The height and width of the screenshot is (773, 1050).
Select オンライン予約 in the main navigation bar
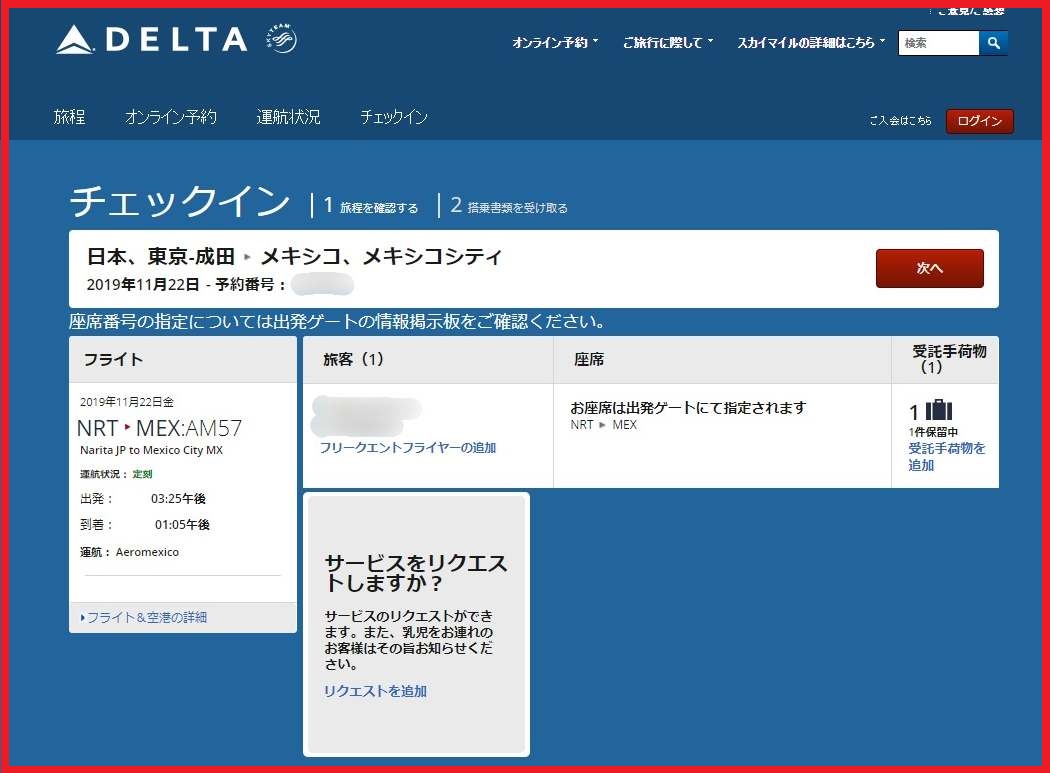(171, 117)
